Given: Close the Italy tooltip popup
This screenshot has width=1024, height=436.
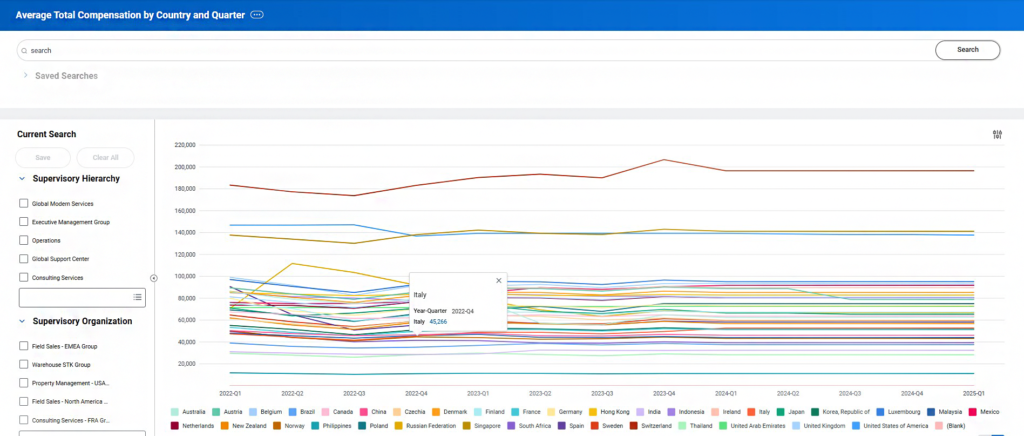Looking at the screenshot, I should coord(499,281).
